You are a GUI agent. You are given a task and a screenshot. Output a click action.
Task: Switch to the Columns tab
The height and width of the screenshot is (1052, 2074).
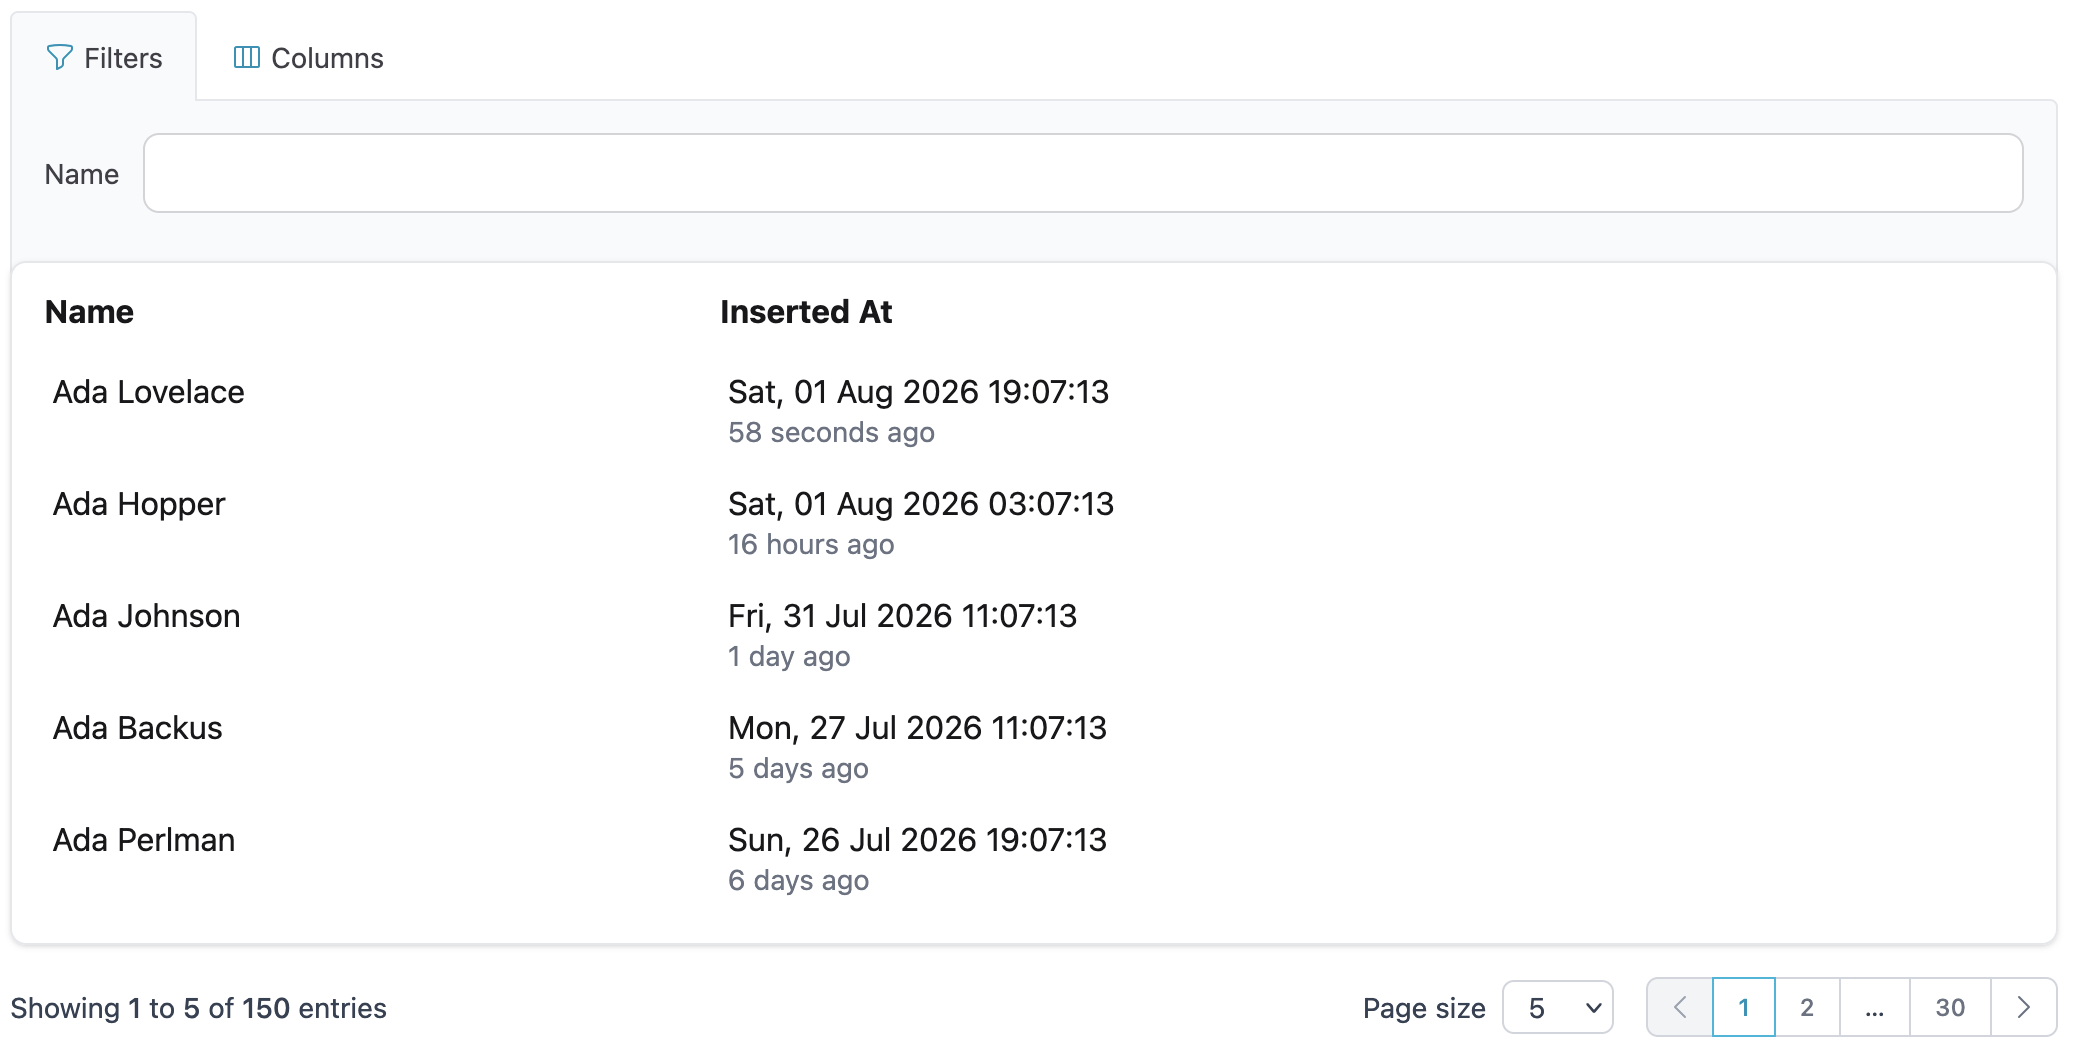[308, 58]
